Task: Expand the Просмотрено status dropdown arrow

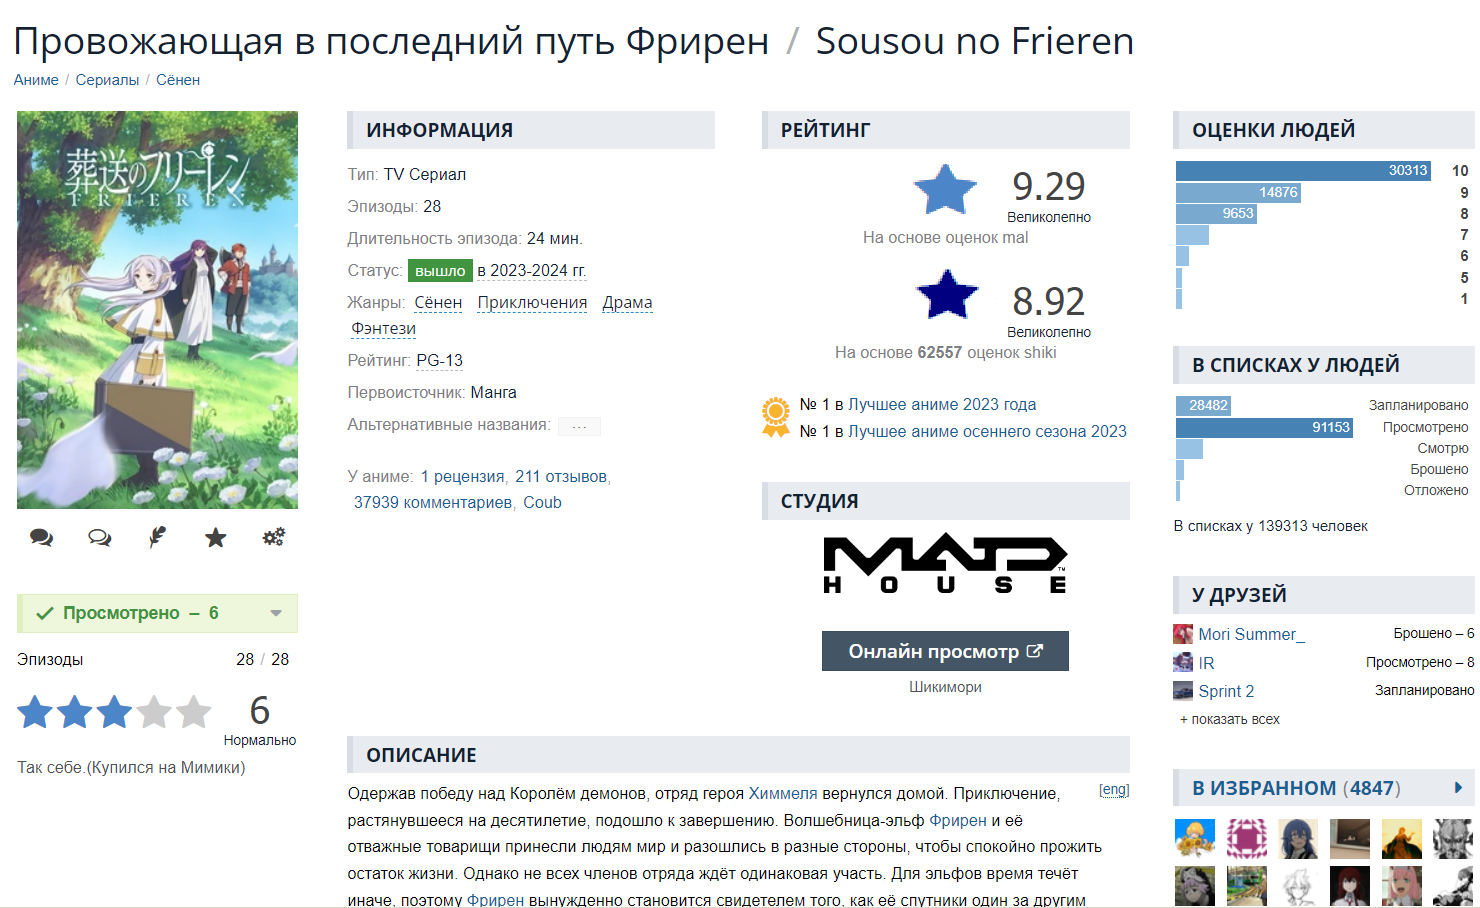Action: point(276,613)
